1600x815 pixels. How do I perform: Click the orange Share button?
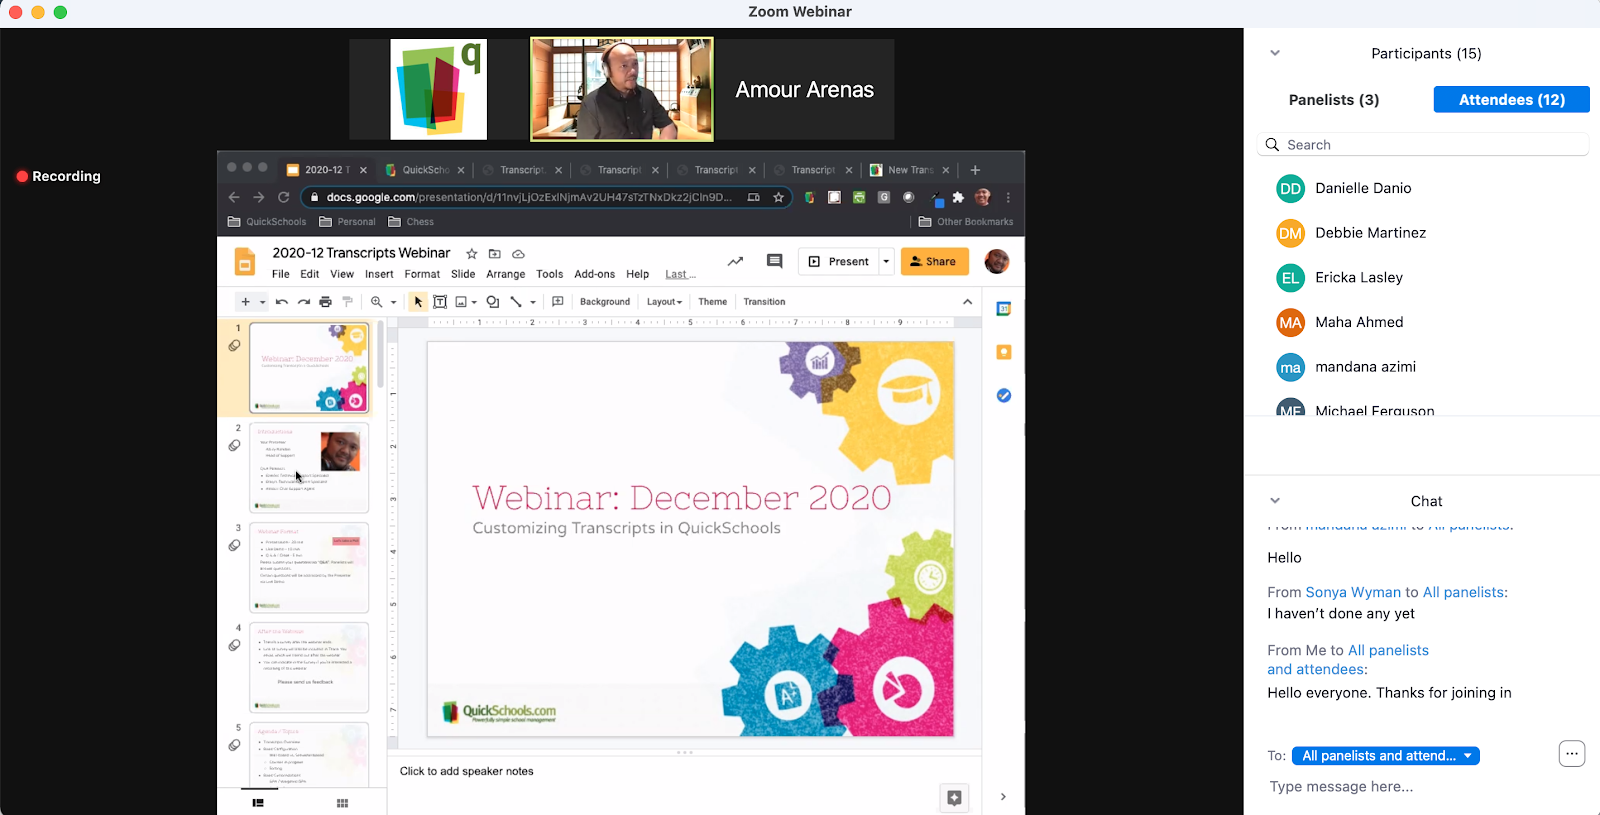tap(934, 262)
